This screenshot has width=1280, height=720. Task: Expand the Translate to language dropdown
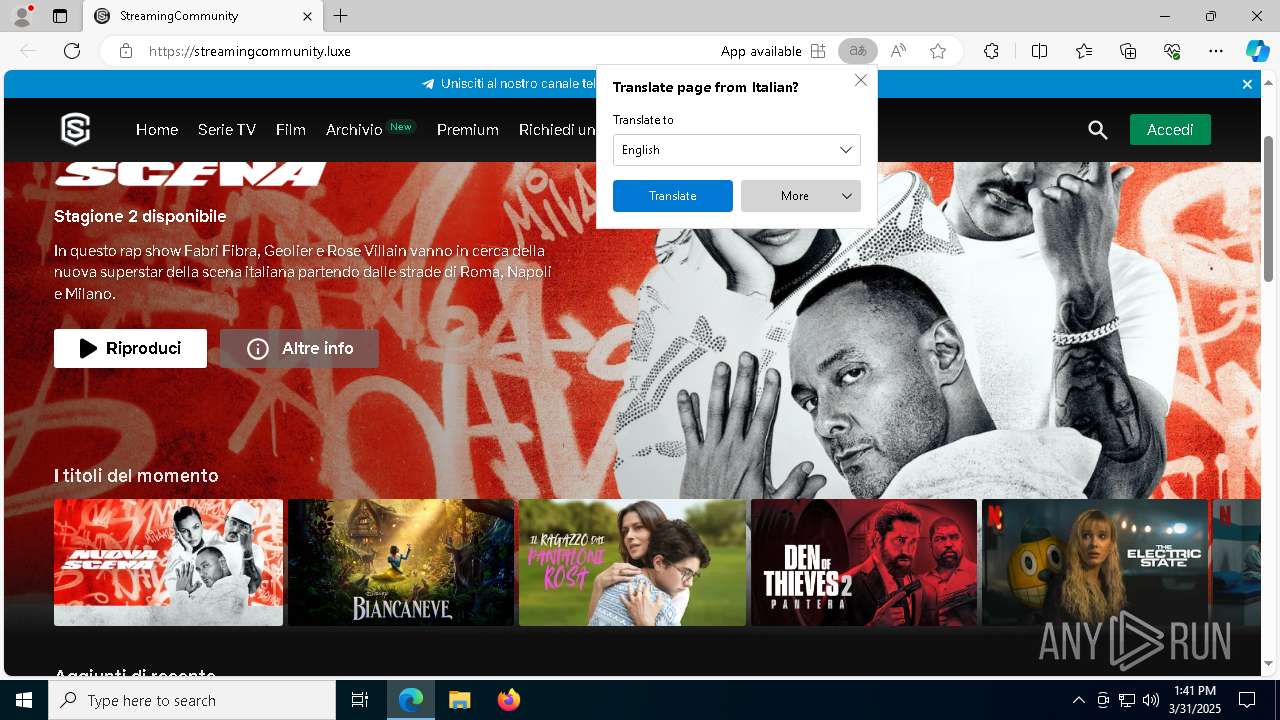[x=737, y=150]
